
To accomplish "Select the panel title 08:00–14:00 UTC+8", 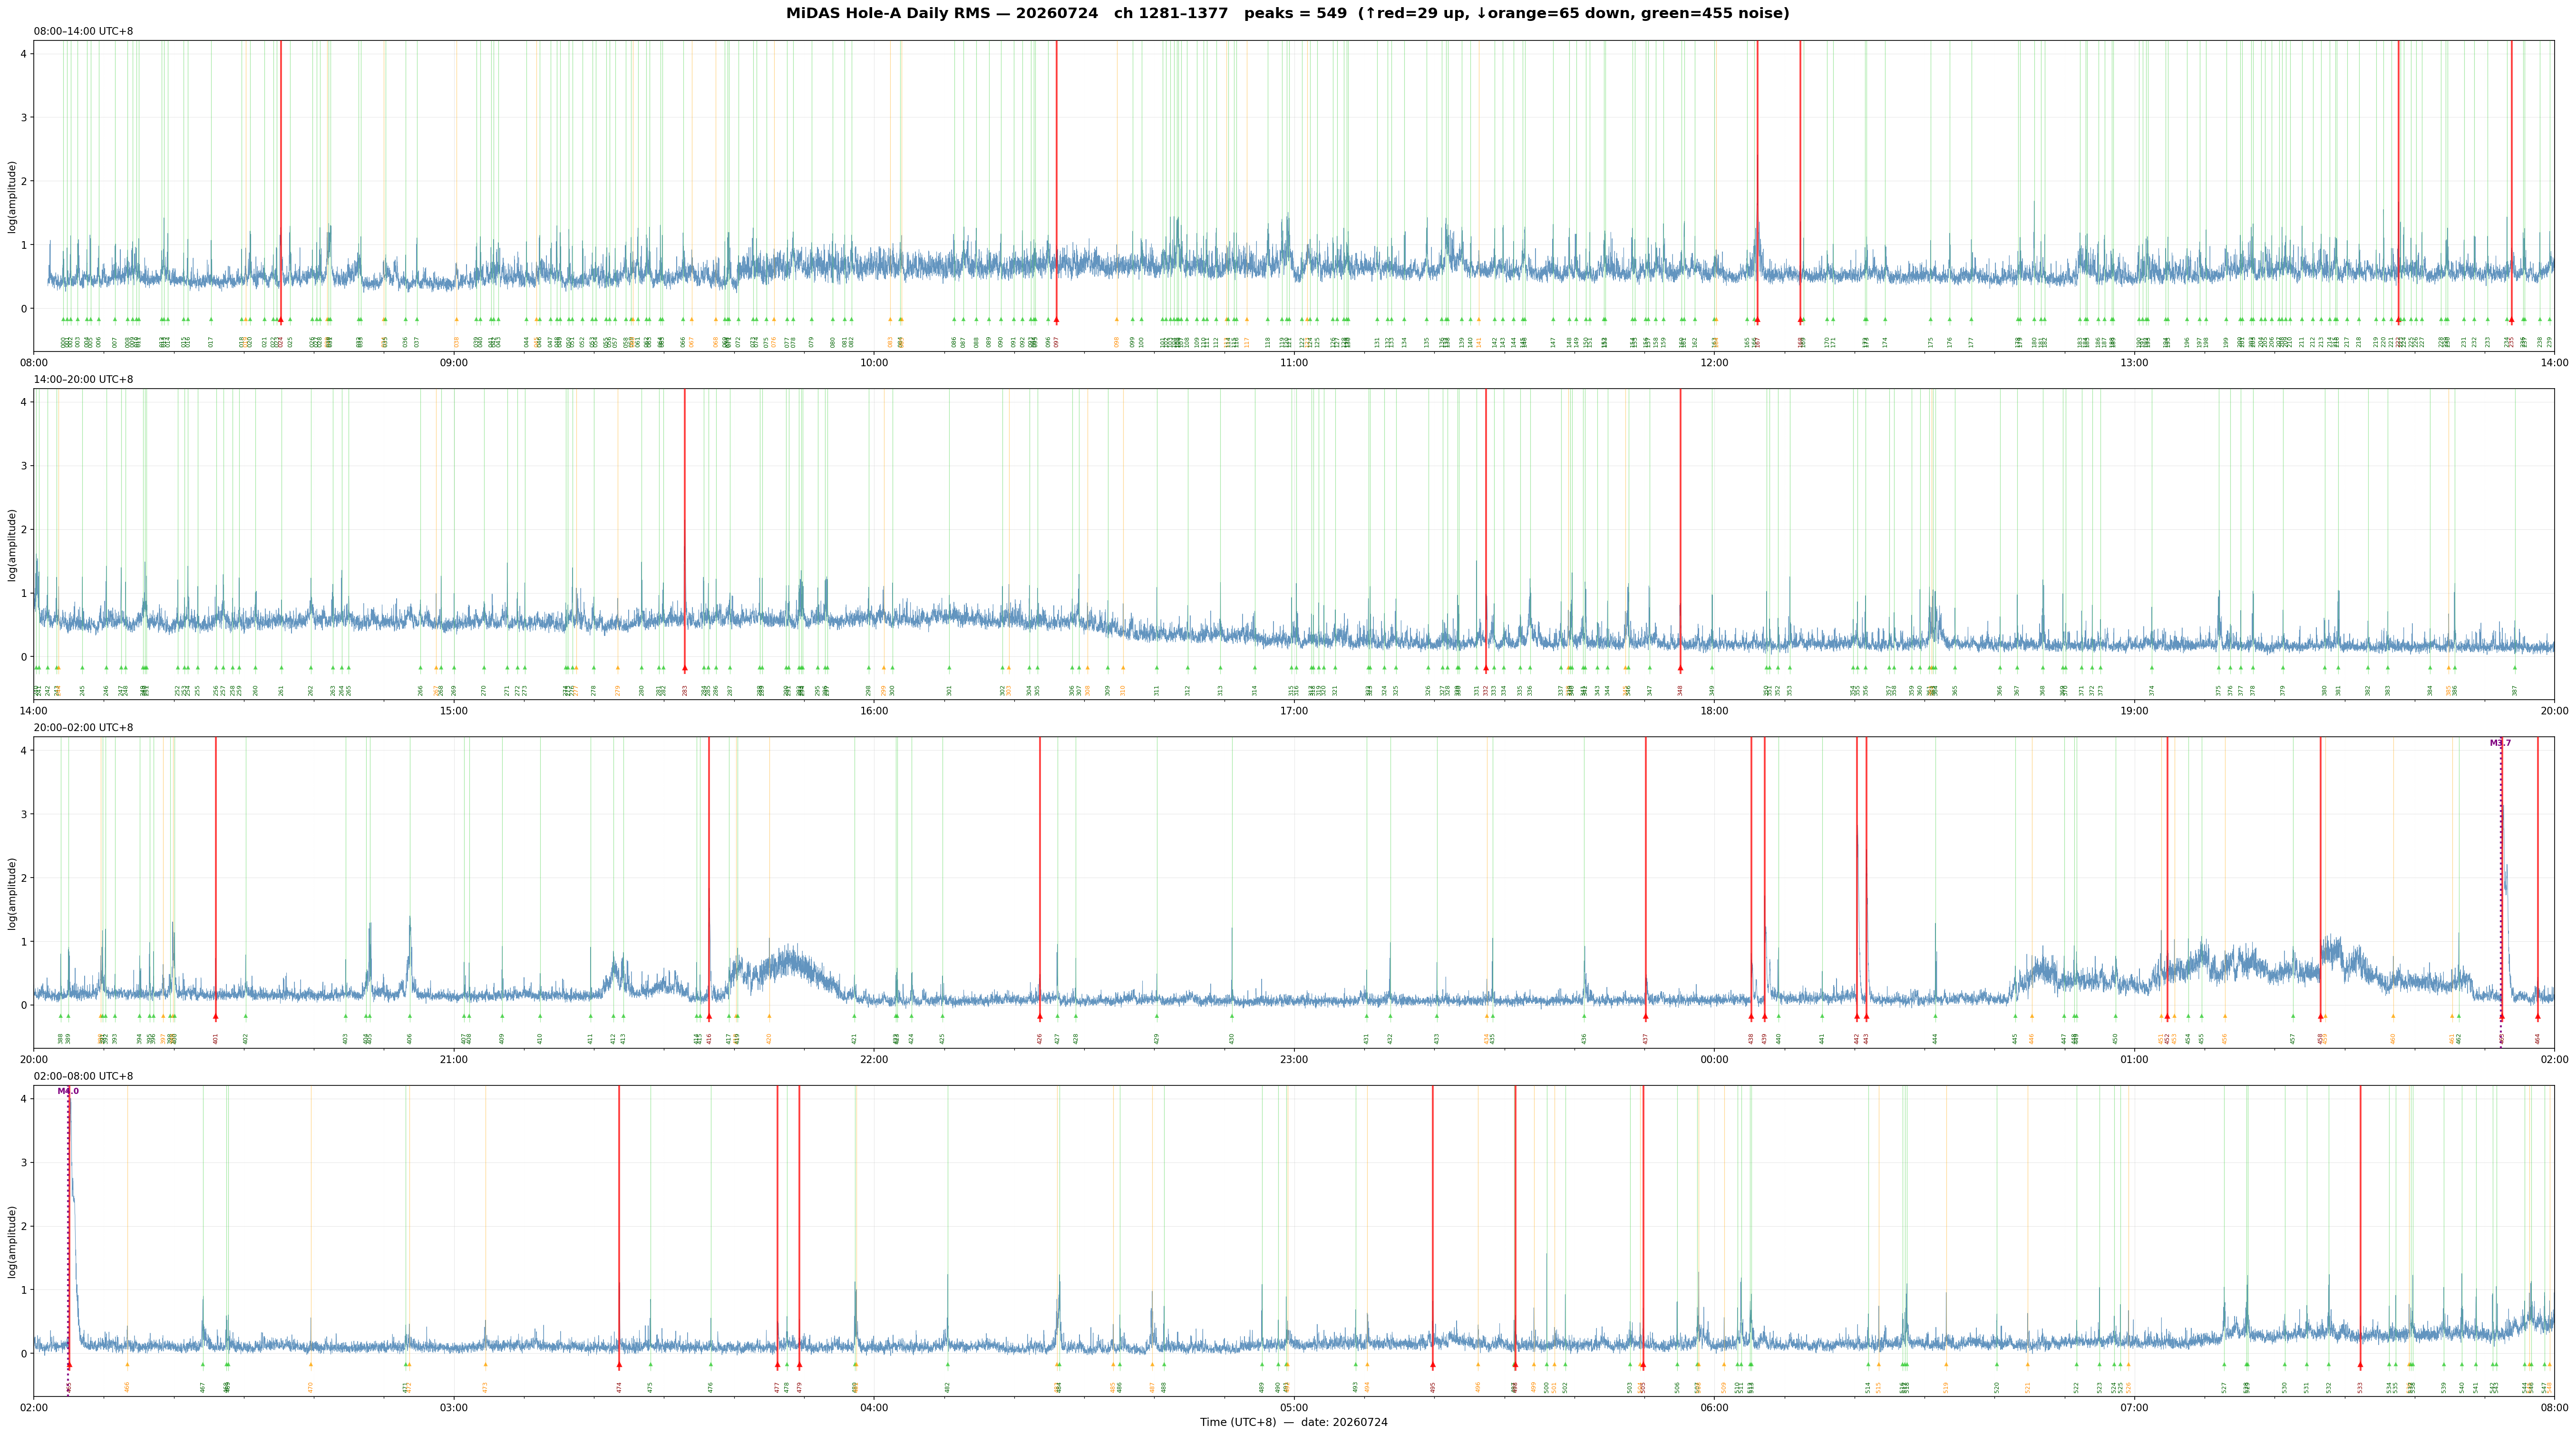I will (83, 31).
